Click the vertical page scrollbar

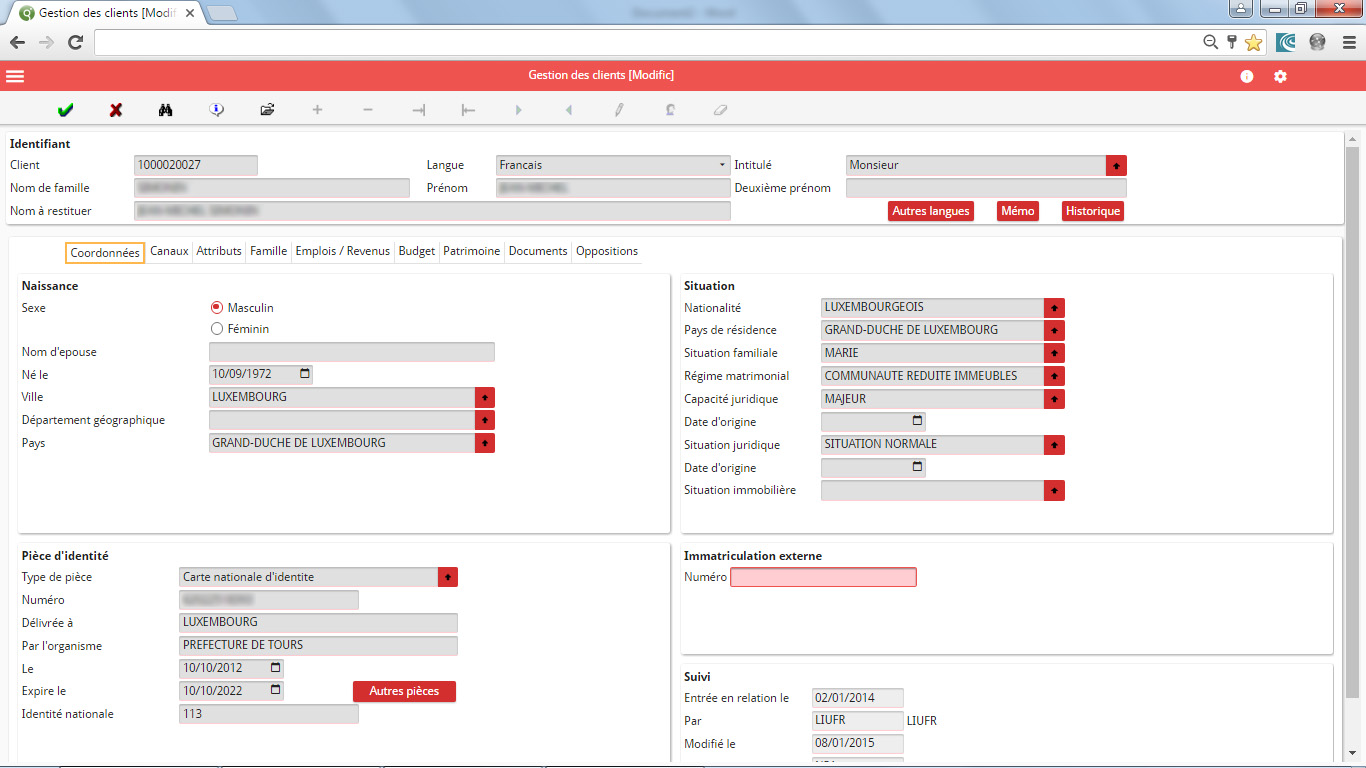pyautogui.click(x=1352, y=420)
